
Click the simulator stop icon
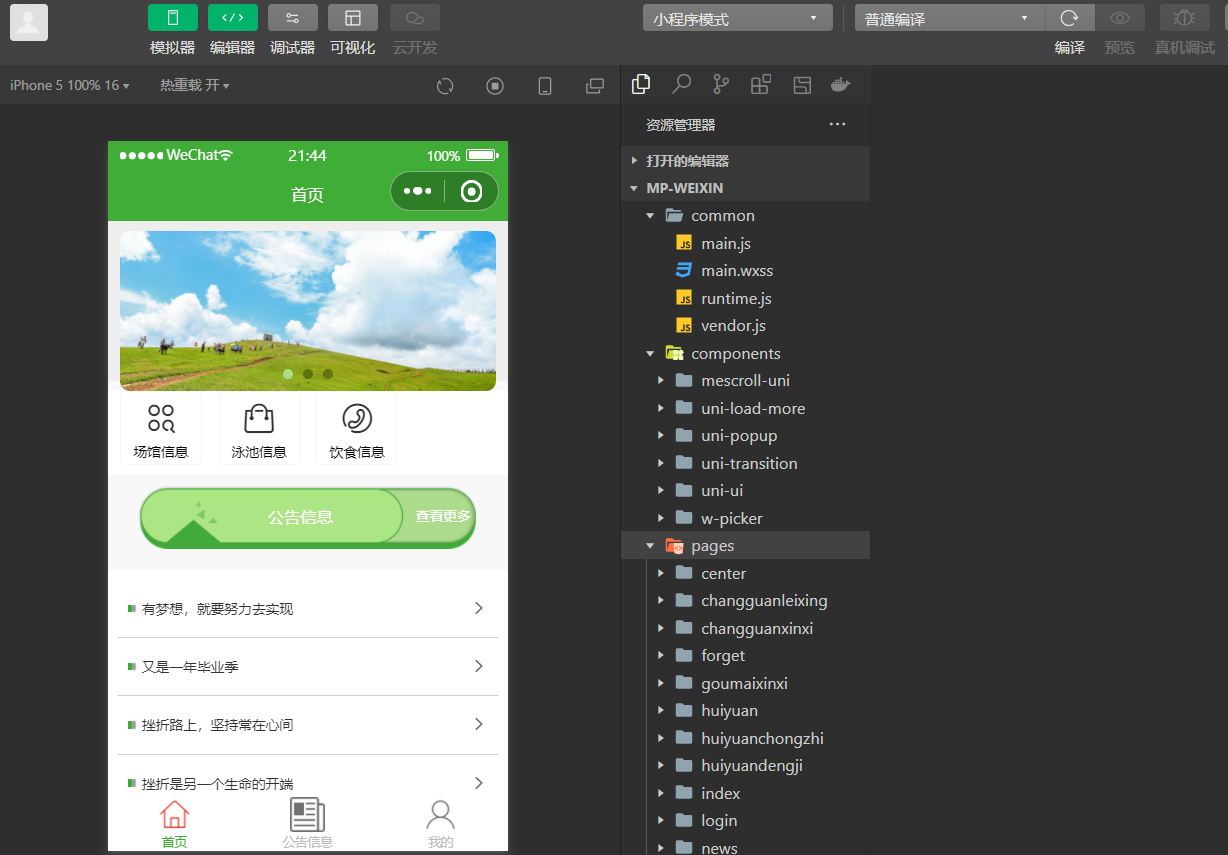495,86
